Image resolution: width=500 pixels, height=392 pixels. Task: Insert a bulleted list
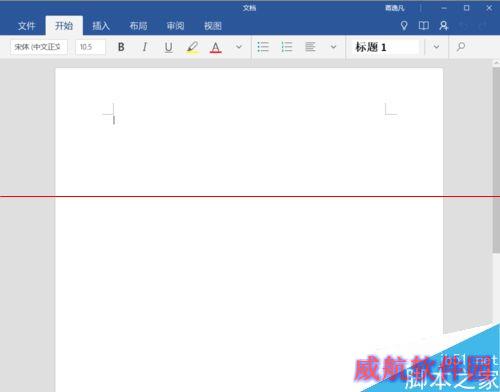[x=263, y=47]
